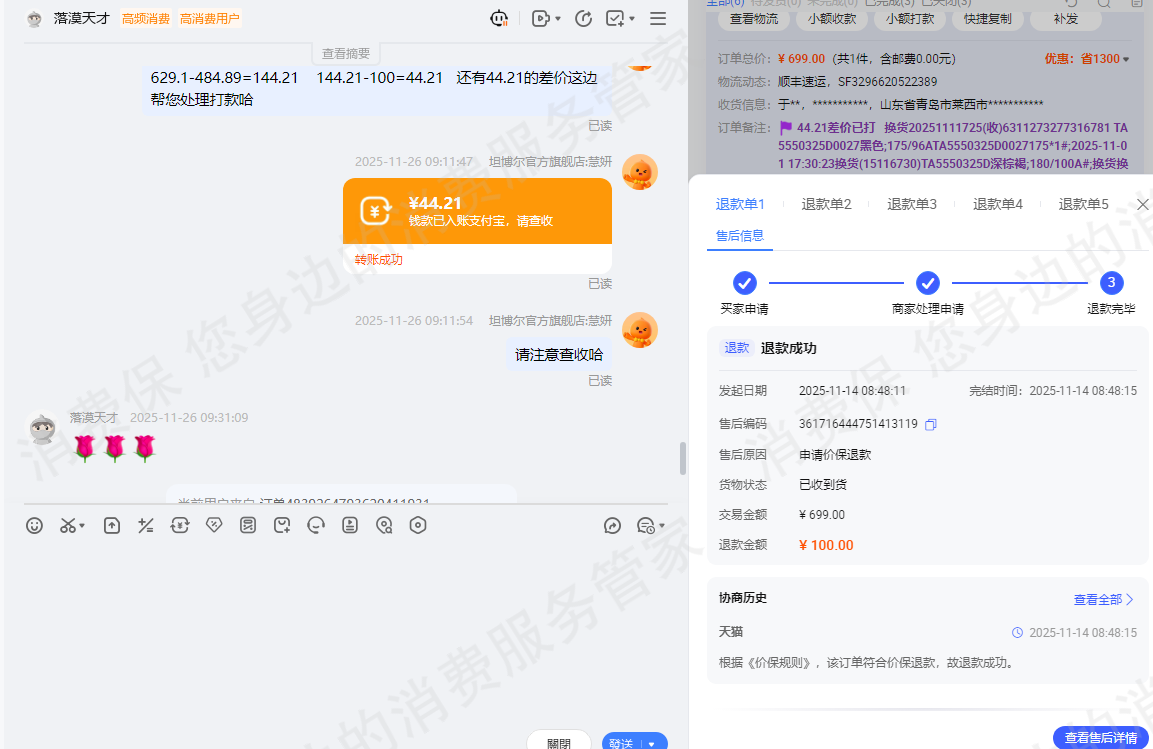Image resolution: width=1153 pixels, height=749 pixels.
Task: Click the upload file icon
Action: pyautogui.click(x=112, y=525)
